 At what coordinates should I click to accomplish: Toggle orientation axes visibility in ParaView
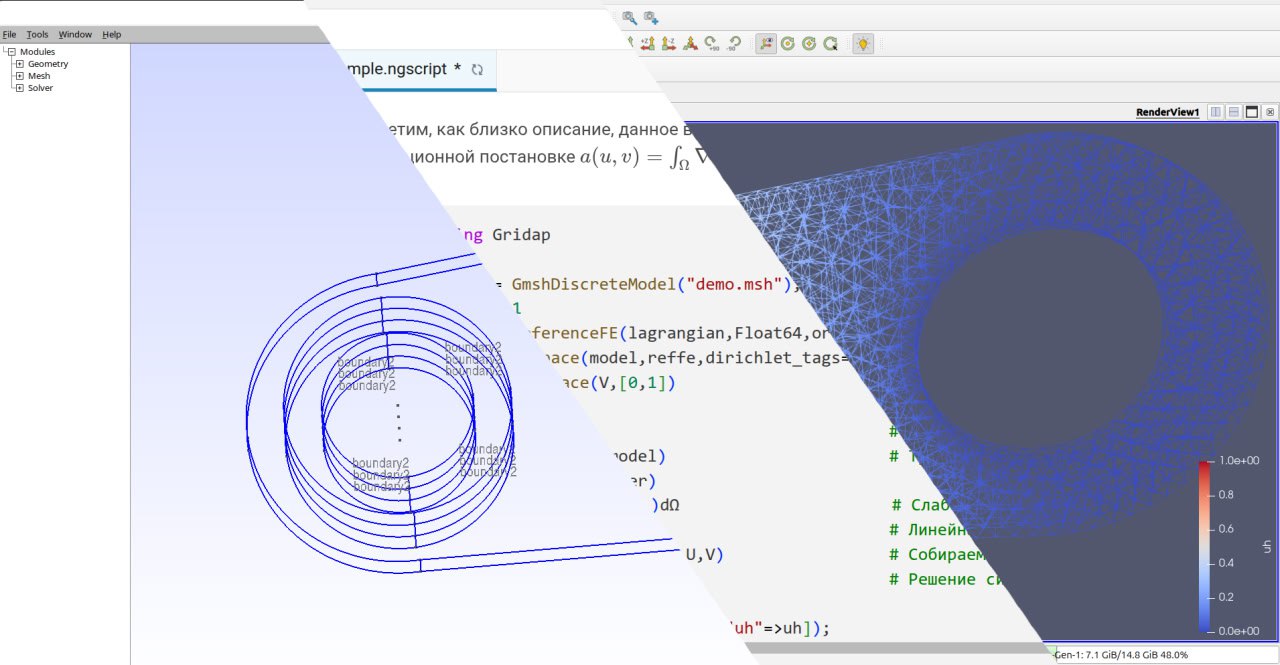(766, 43)
